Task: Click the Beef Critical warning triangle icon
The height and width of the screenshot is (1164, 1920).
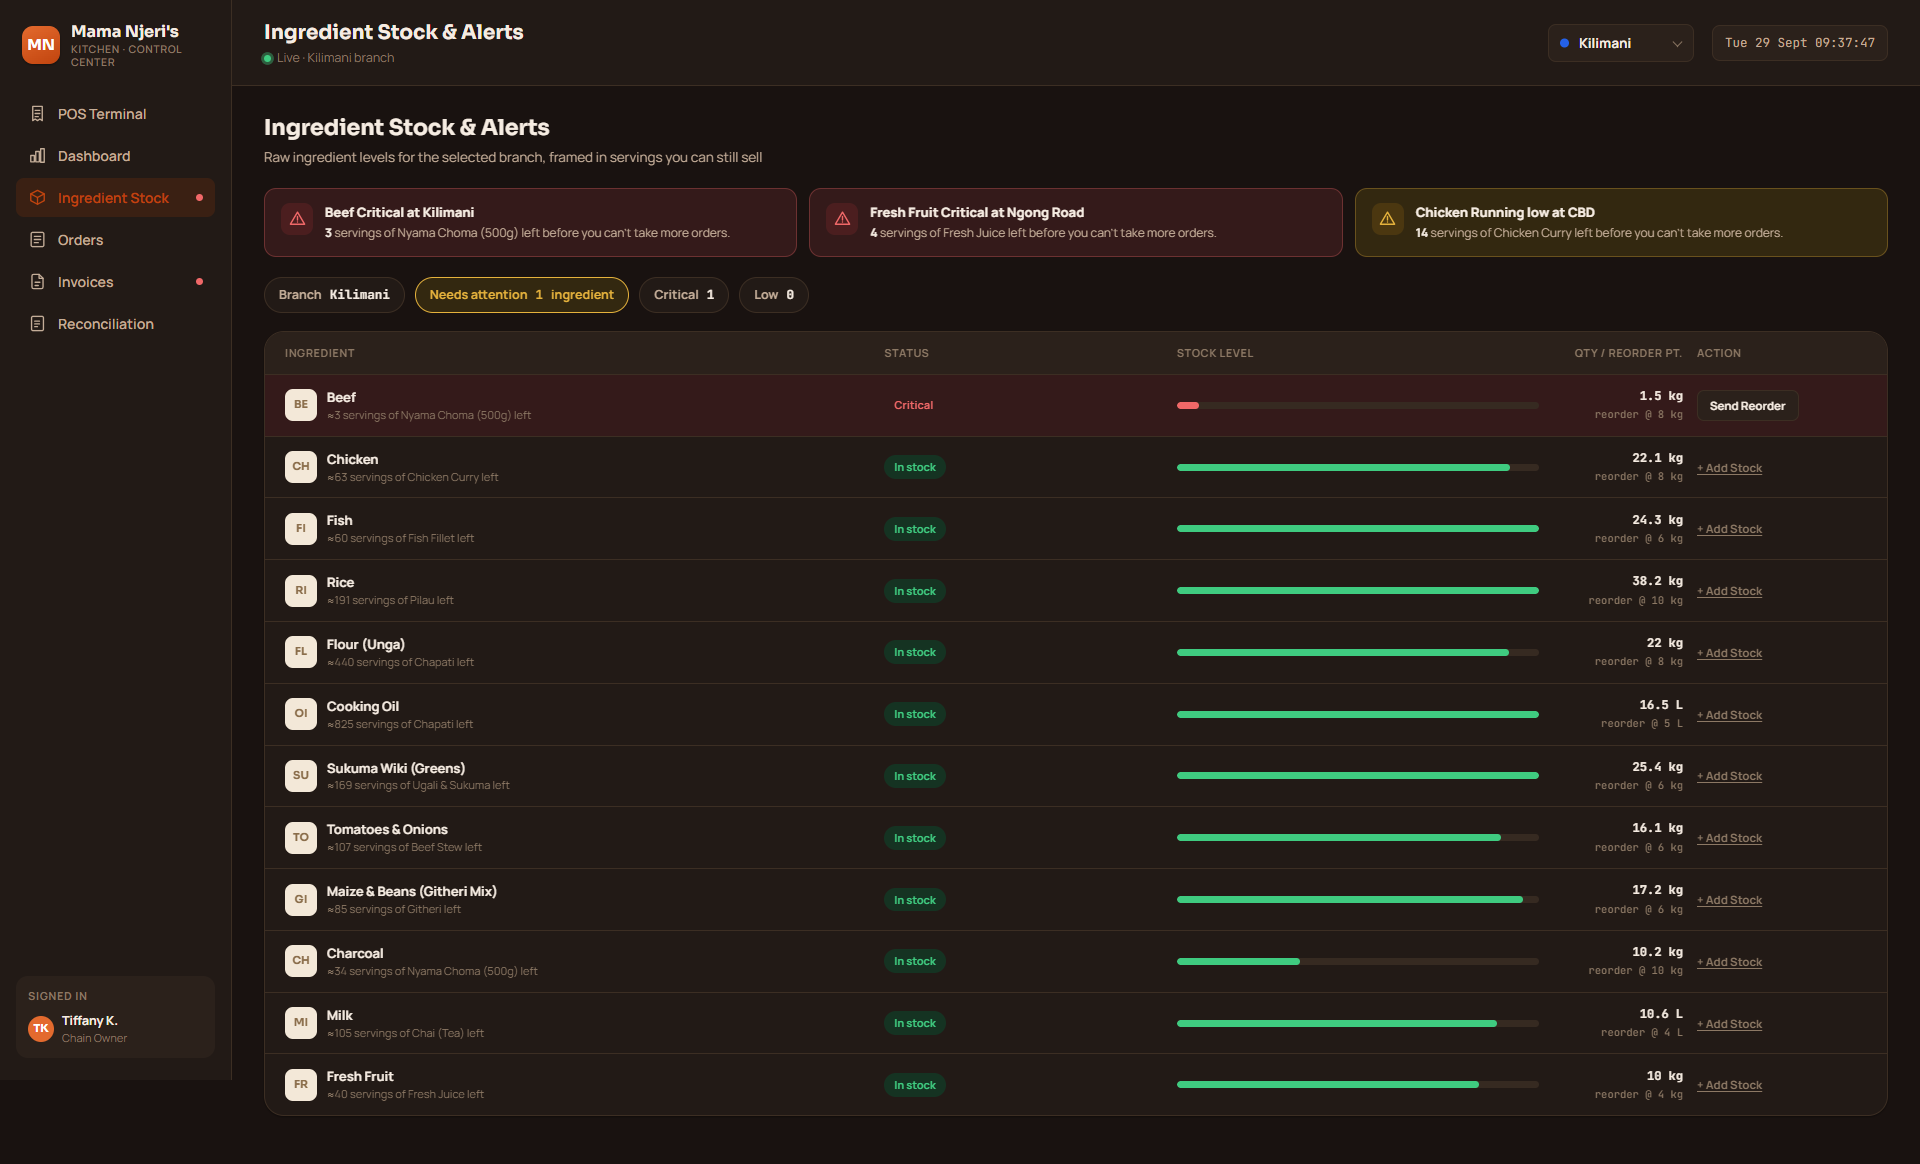Action: pos(297,219)
